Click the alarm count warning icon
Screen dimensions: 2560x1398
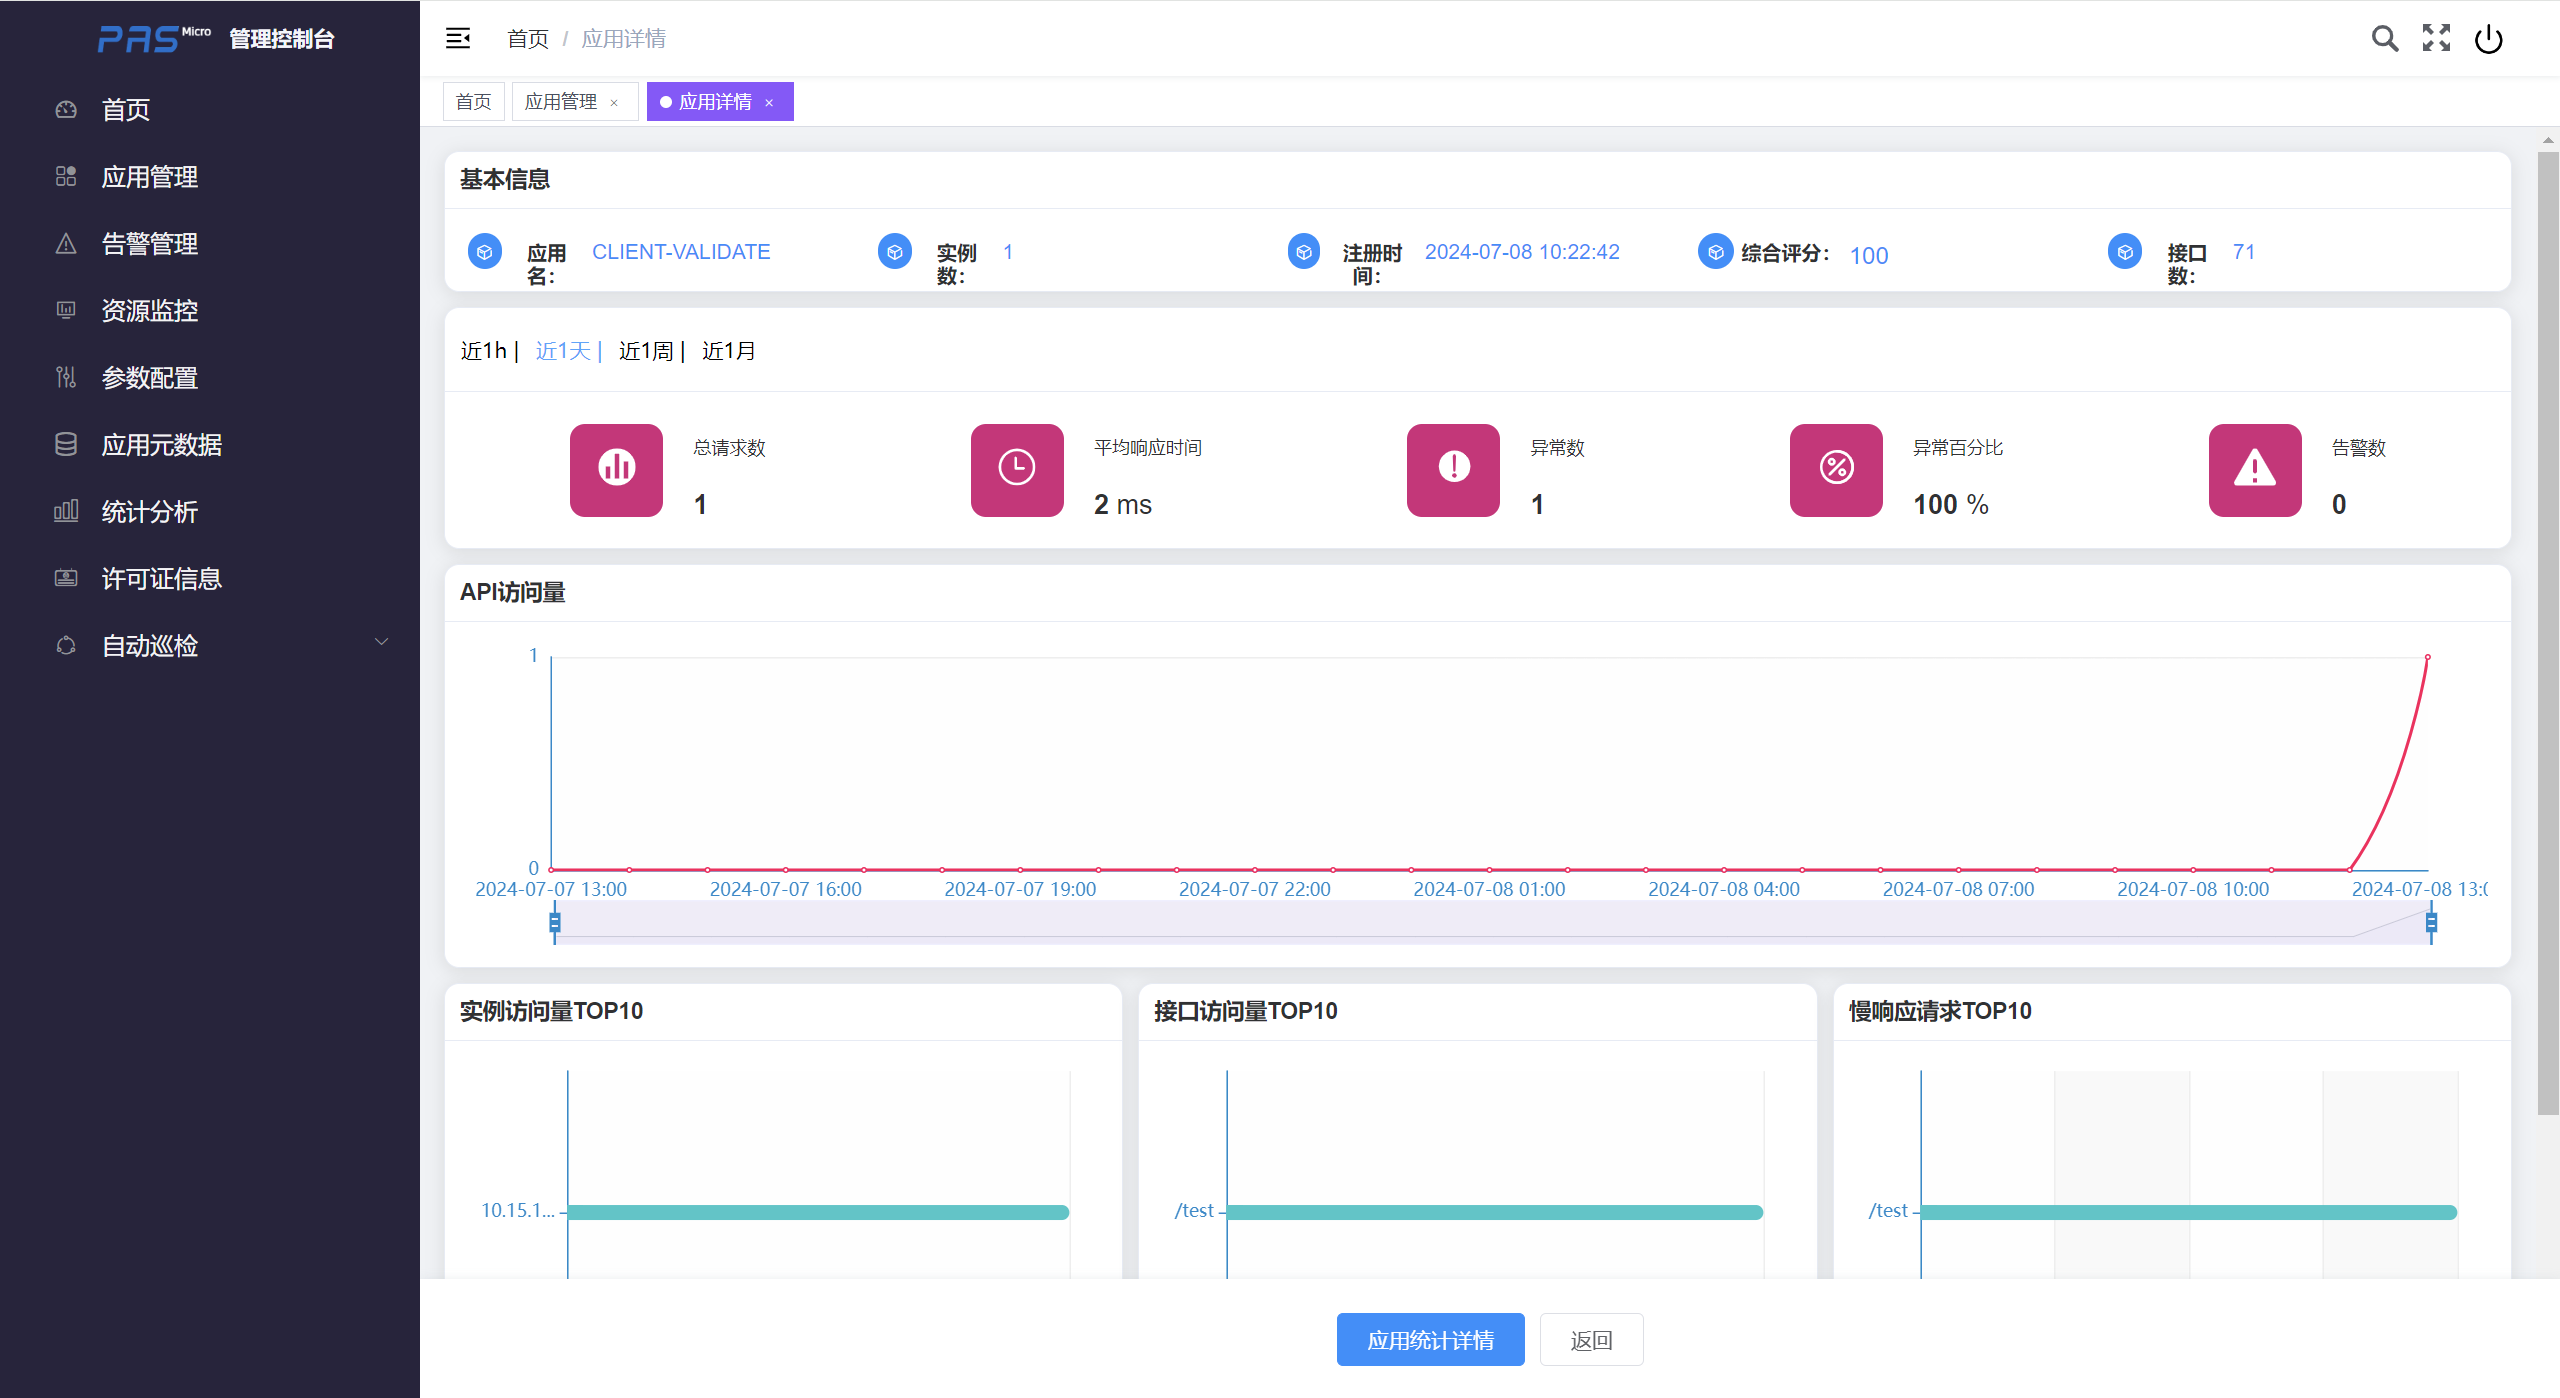pyautogui.click(x=2255, y=470)
